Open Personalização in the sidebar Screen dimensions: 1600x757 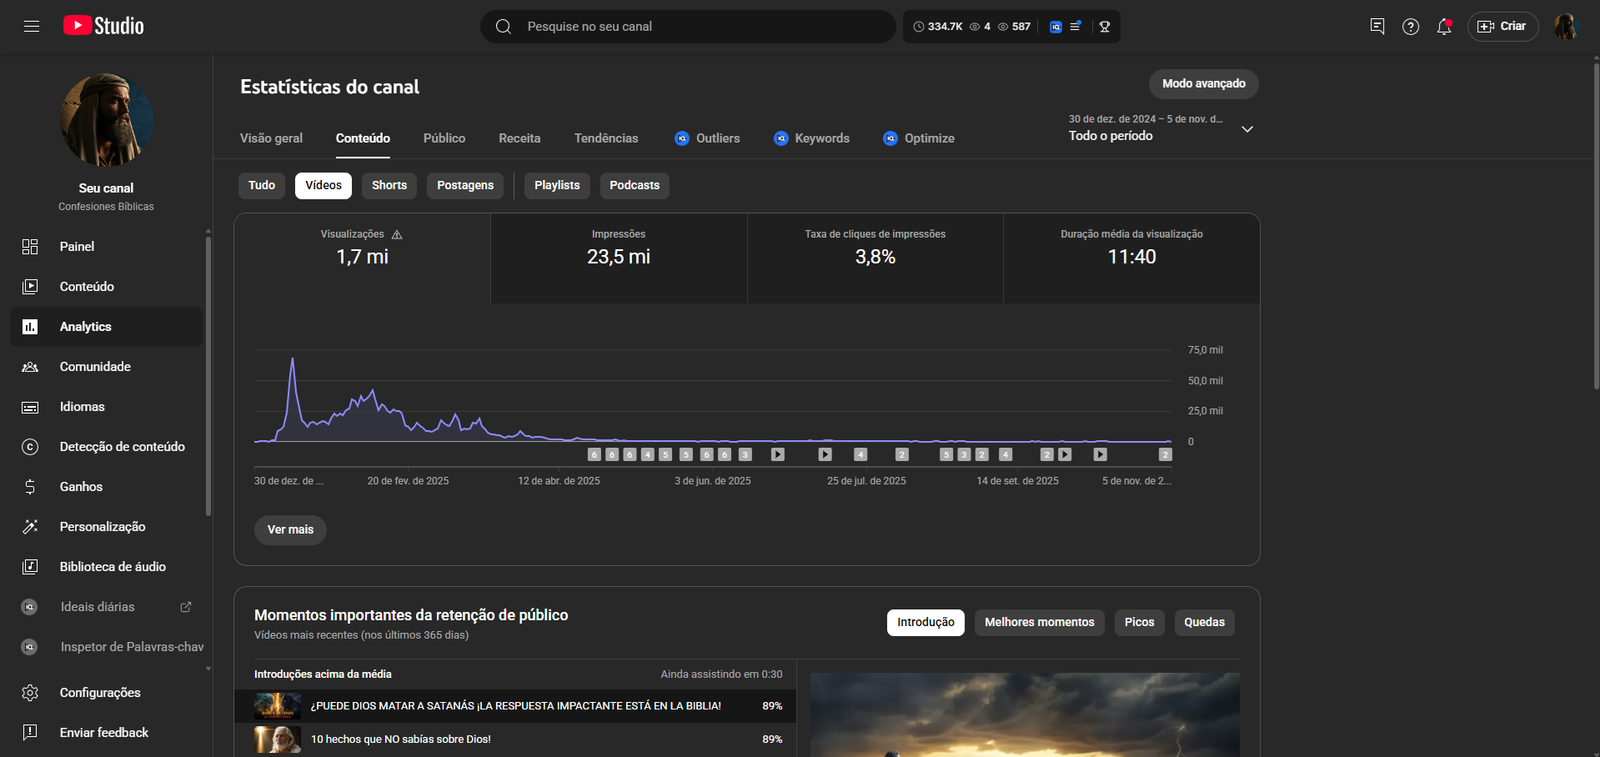coord(102,527)
